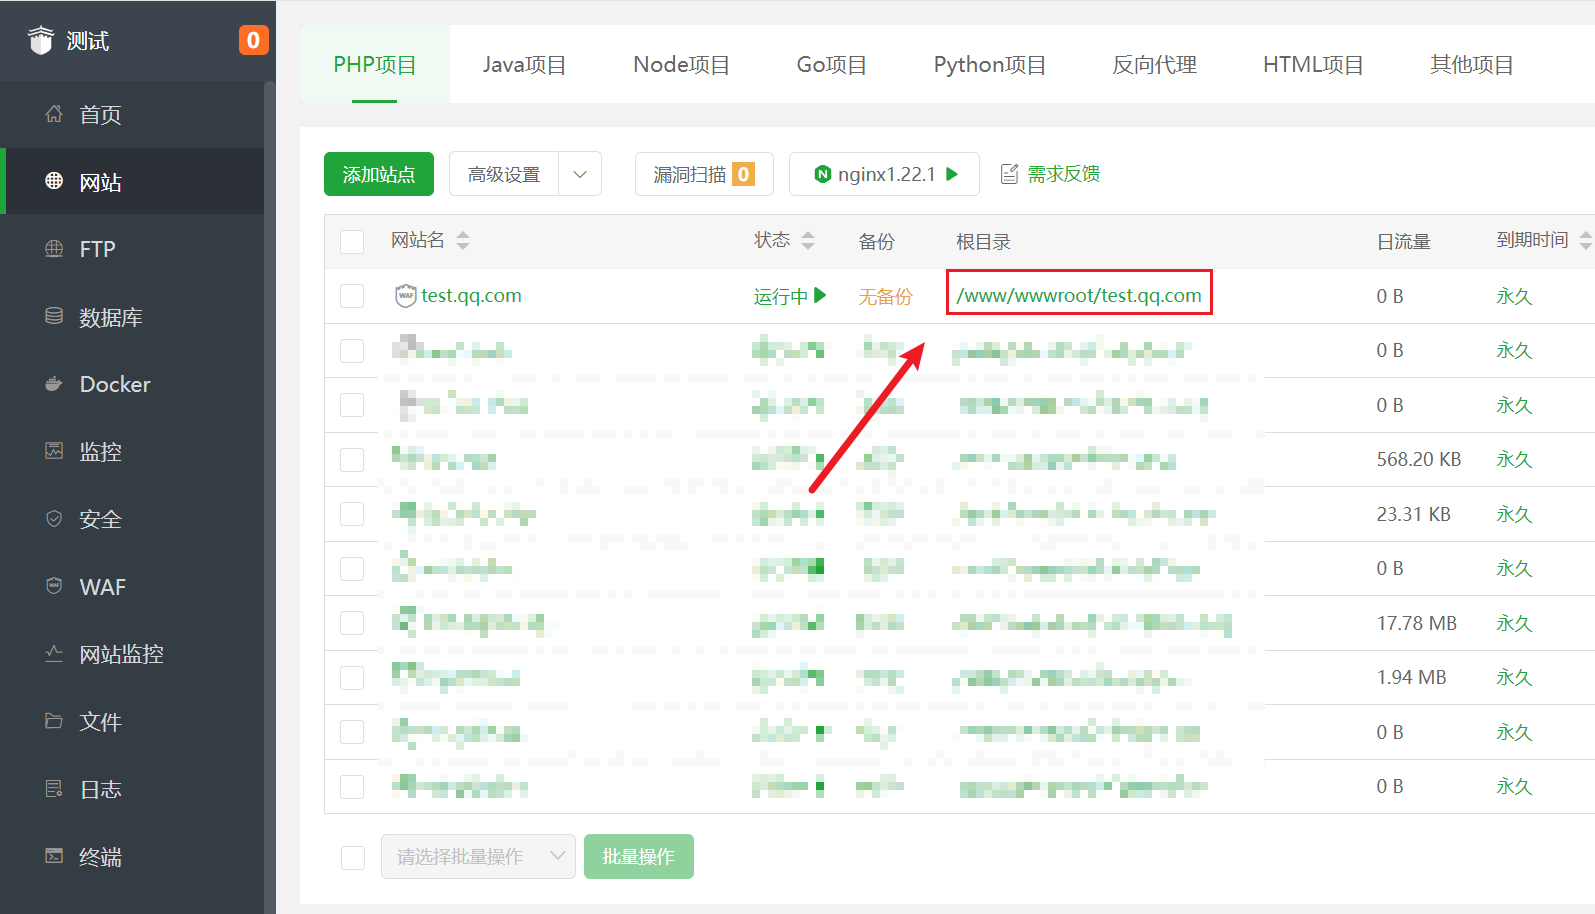Click the FTP globe icon in sidebar
This screenshot has width=1595, height=914.
pyautogui.click(x=54, y=249)
